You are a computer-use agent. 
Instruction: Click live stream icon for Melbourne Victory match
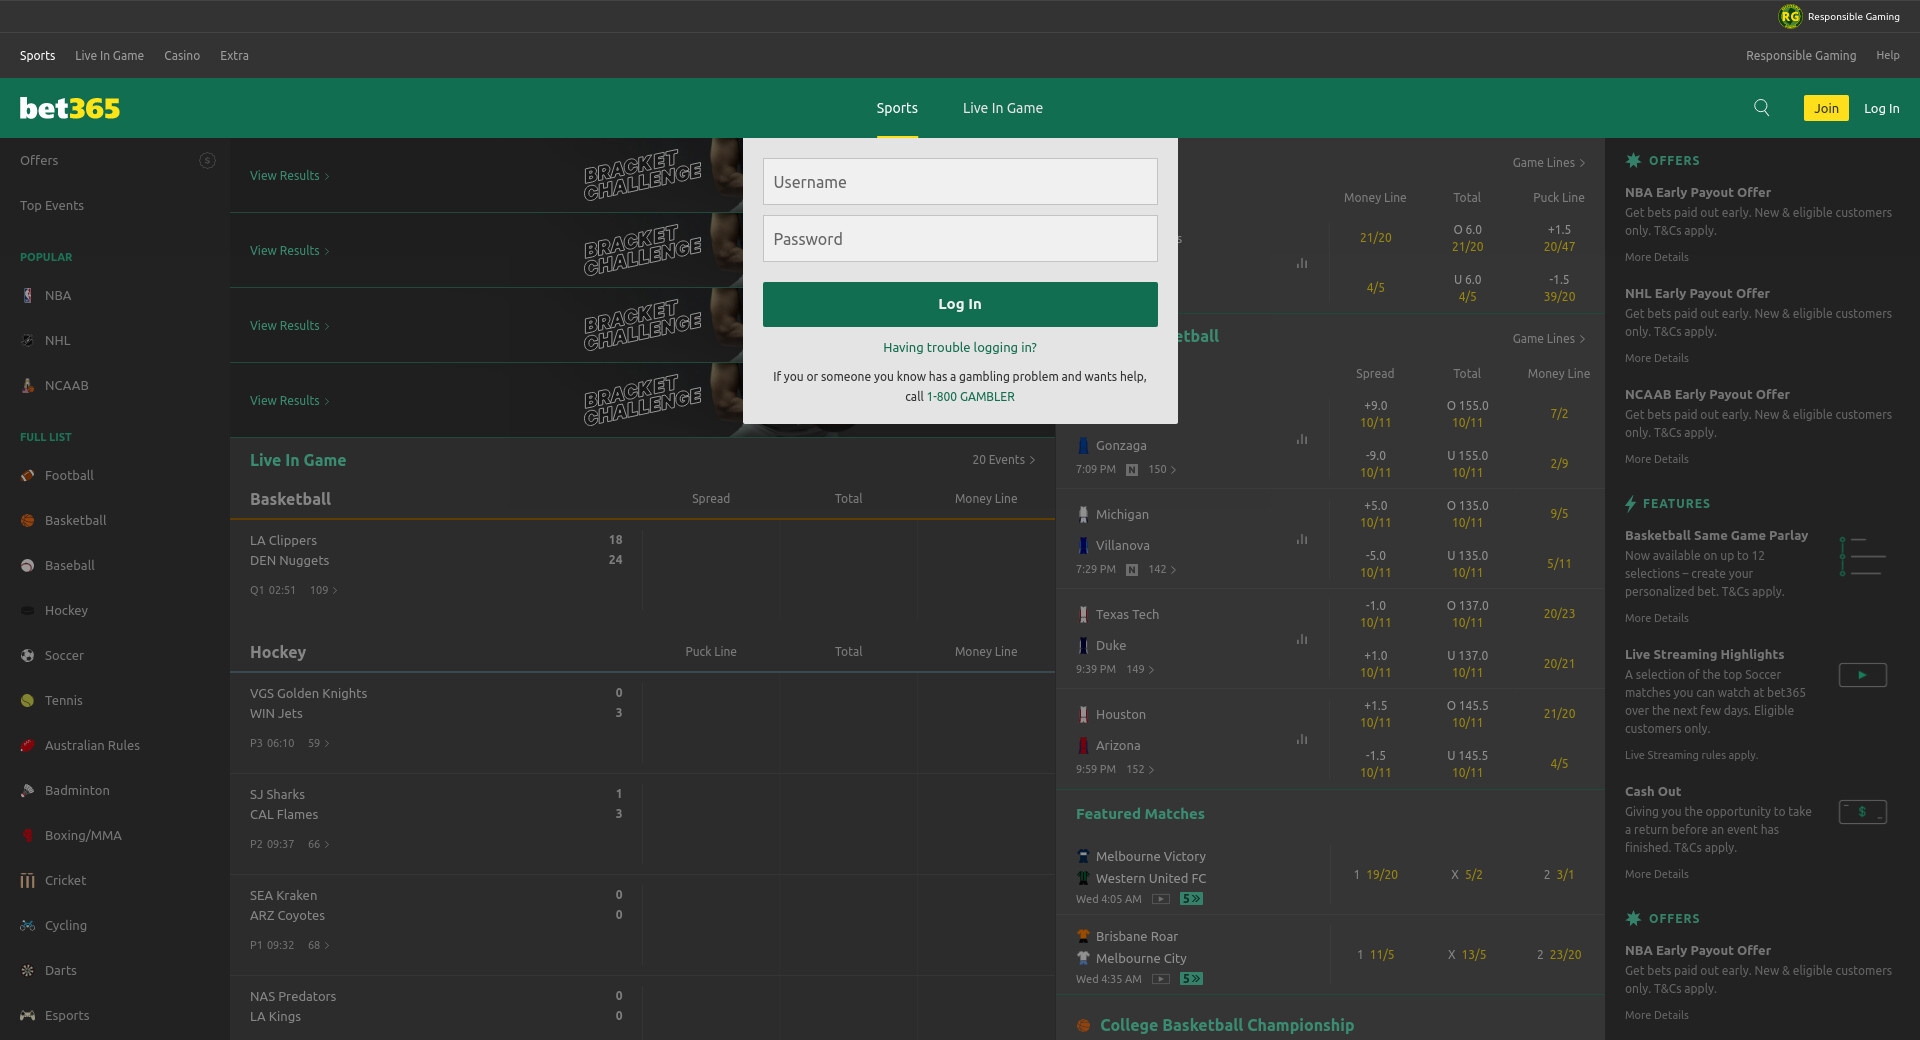click(1160, 899)
